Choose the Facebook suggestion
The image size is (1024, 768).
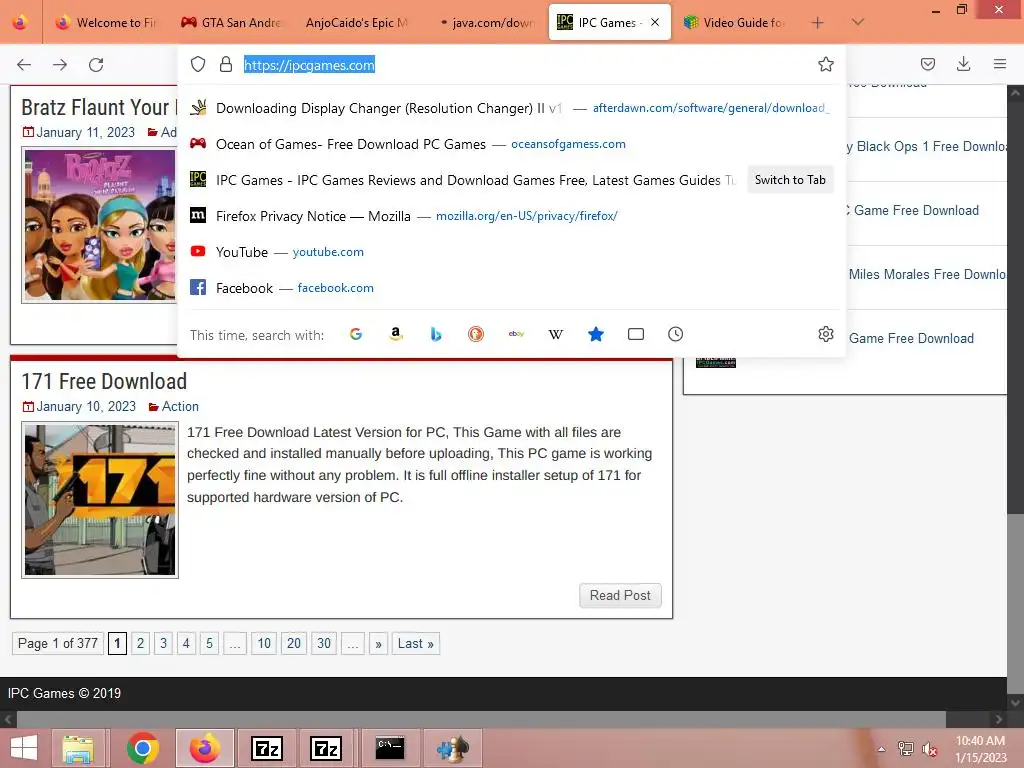click(x=511, y=287)
